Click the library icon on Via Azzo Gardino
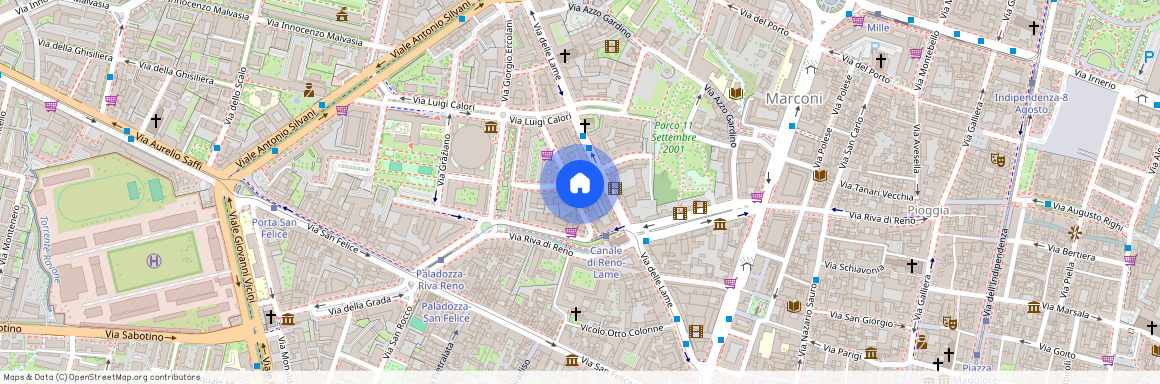Viewport: 1160px width, 384px height. 735,94
